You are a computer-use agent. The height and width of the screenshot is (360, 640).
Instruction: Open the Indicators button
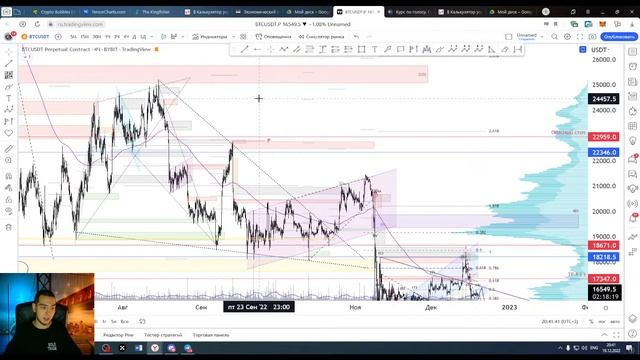(x=210, y=37)
